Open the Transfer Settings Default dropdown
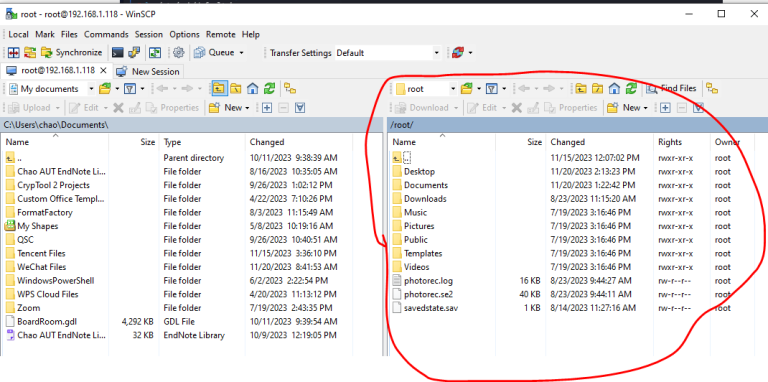 tap(388, 53)
